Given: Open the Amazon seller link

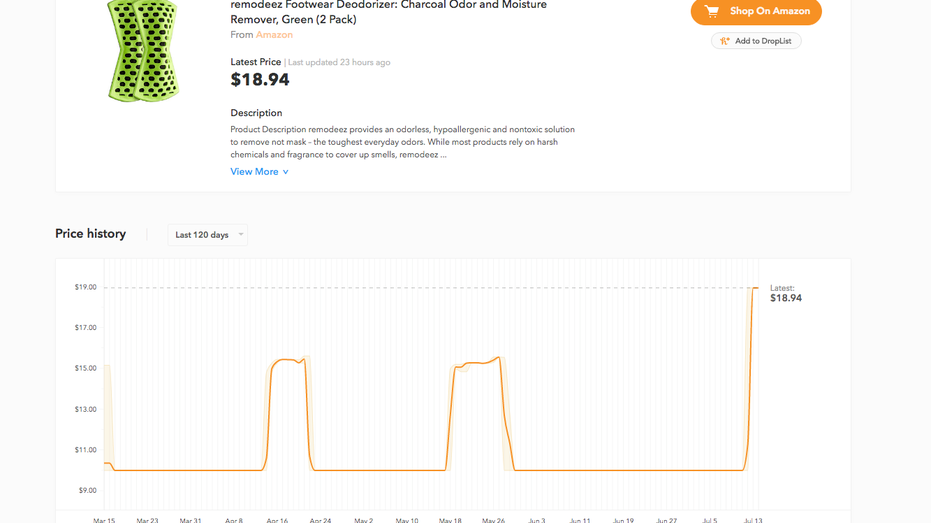Looking at the screenshot, I should click(x=274, y=34).
